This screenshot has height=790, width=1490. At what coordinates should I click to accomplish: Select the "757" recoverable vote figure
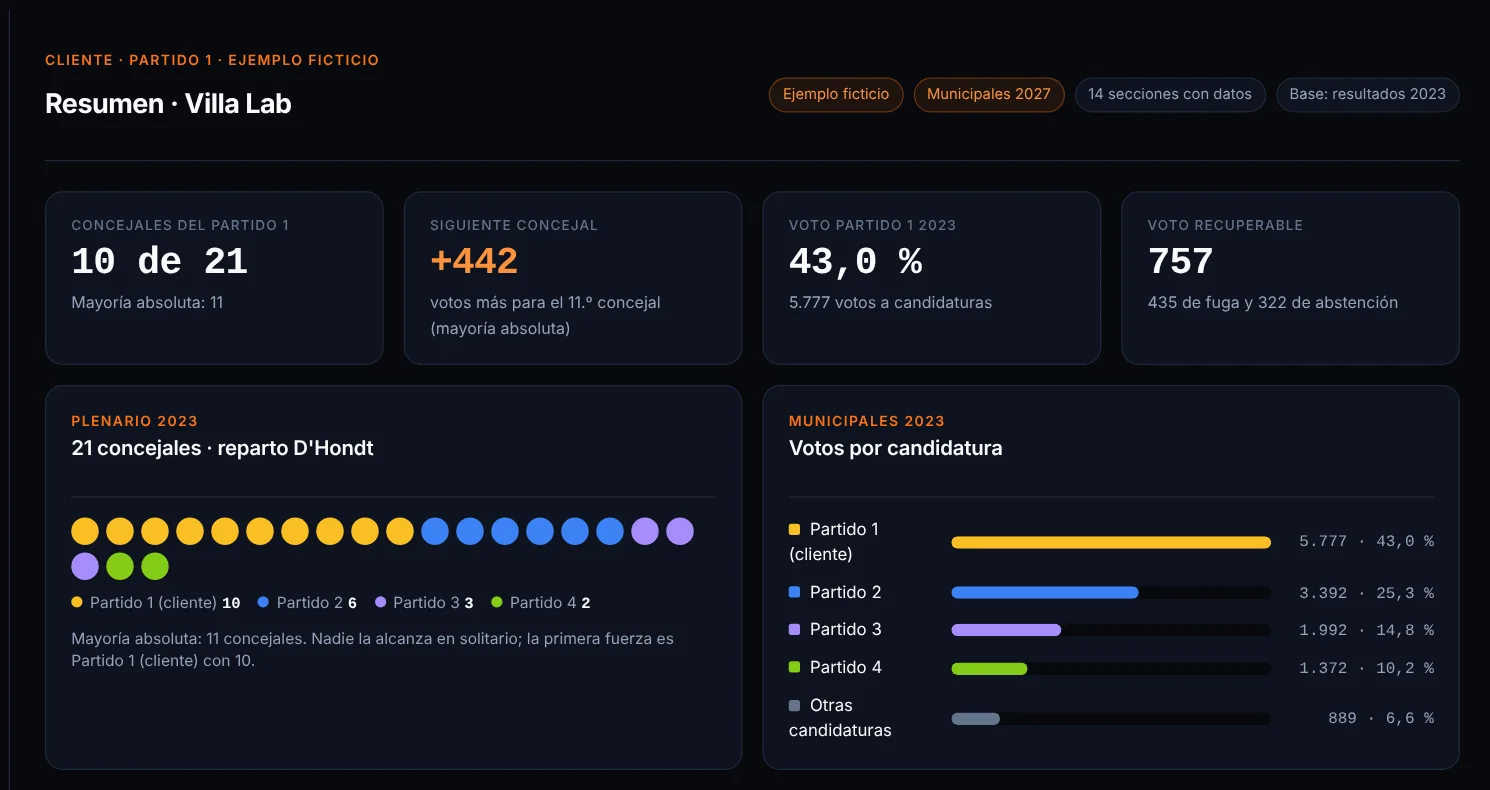pos(1180,262)
